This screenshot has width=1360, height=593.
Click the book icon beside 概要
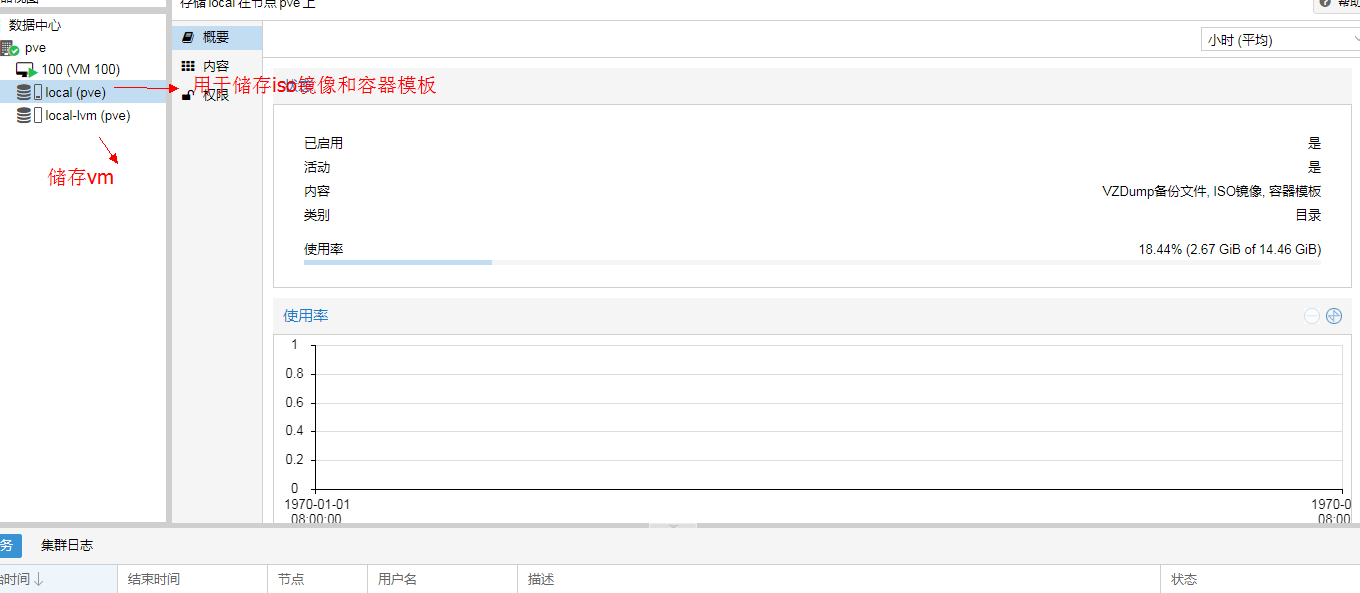click(x=187, y=37)
